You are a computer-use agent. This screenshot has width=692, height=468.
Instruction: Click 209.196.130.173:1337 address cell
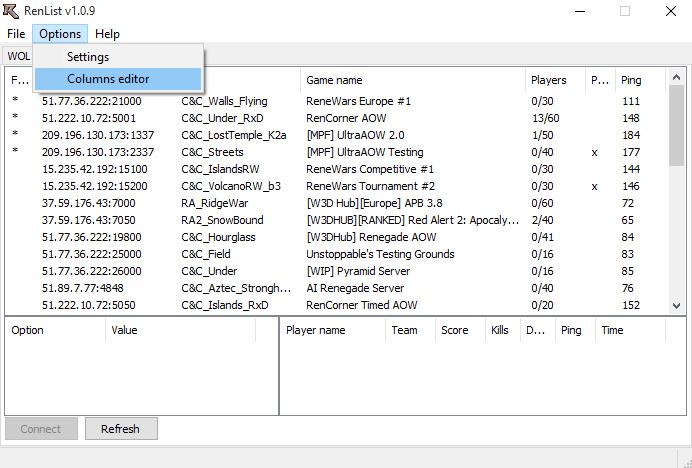tap(98, 135)
